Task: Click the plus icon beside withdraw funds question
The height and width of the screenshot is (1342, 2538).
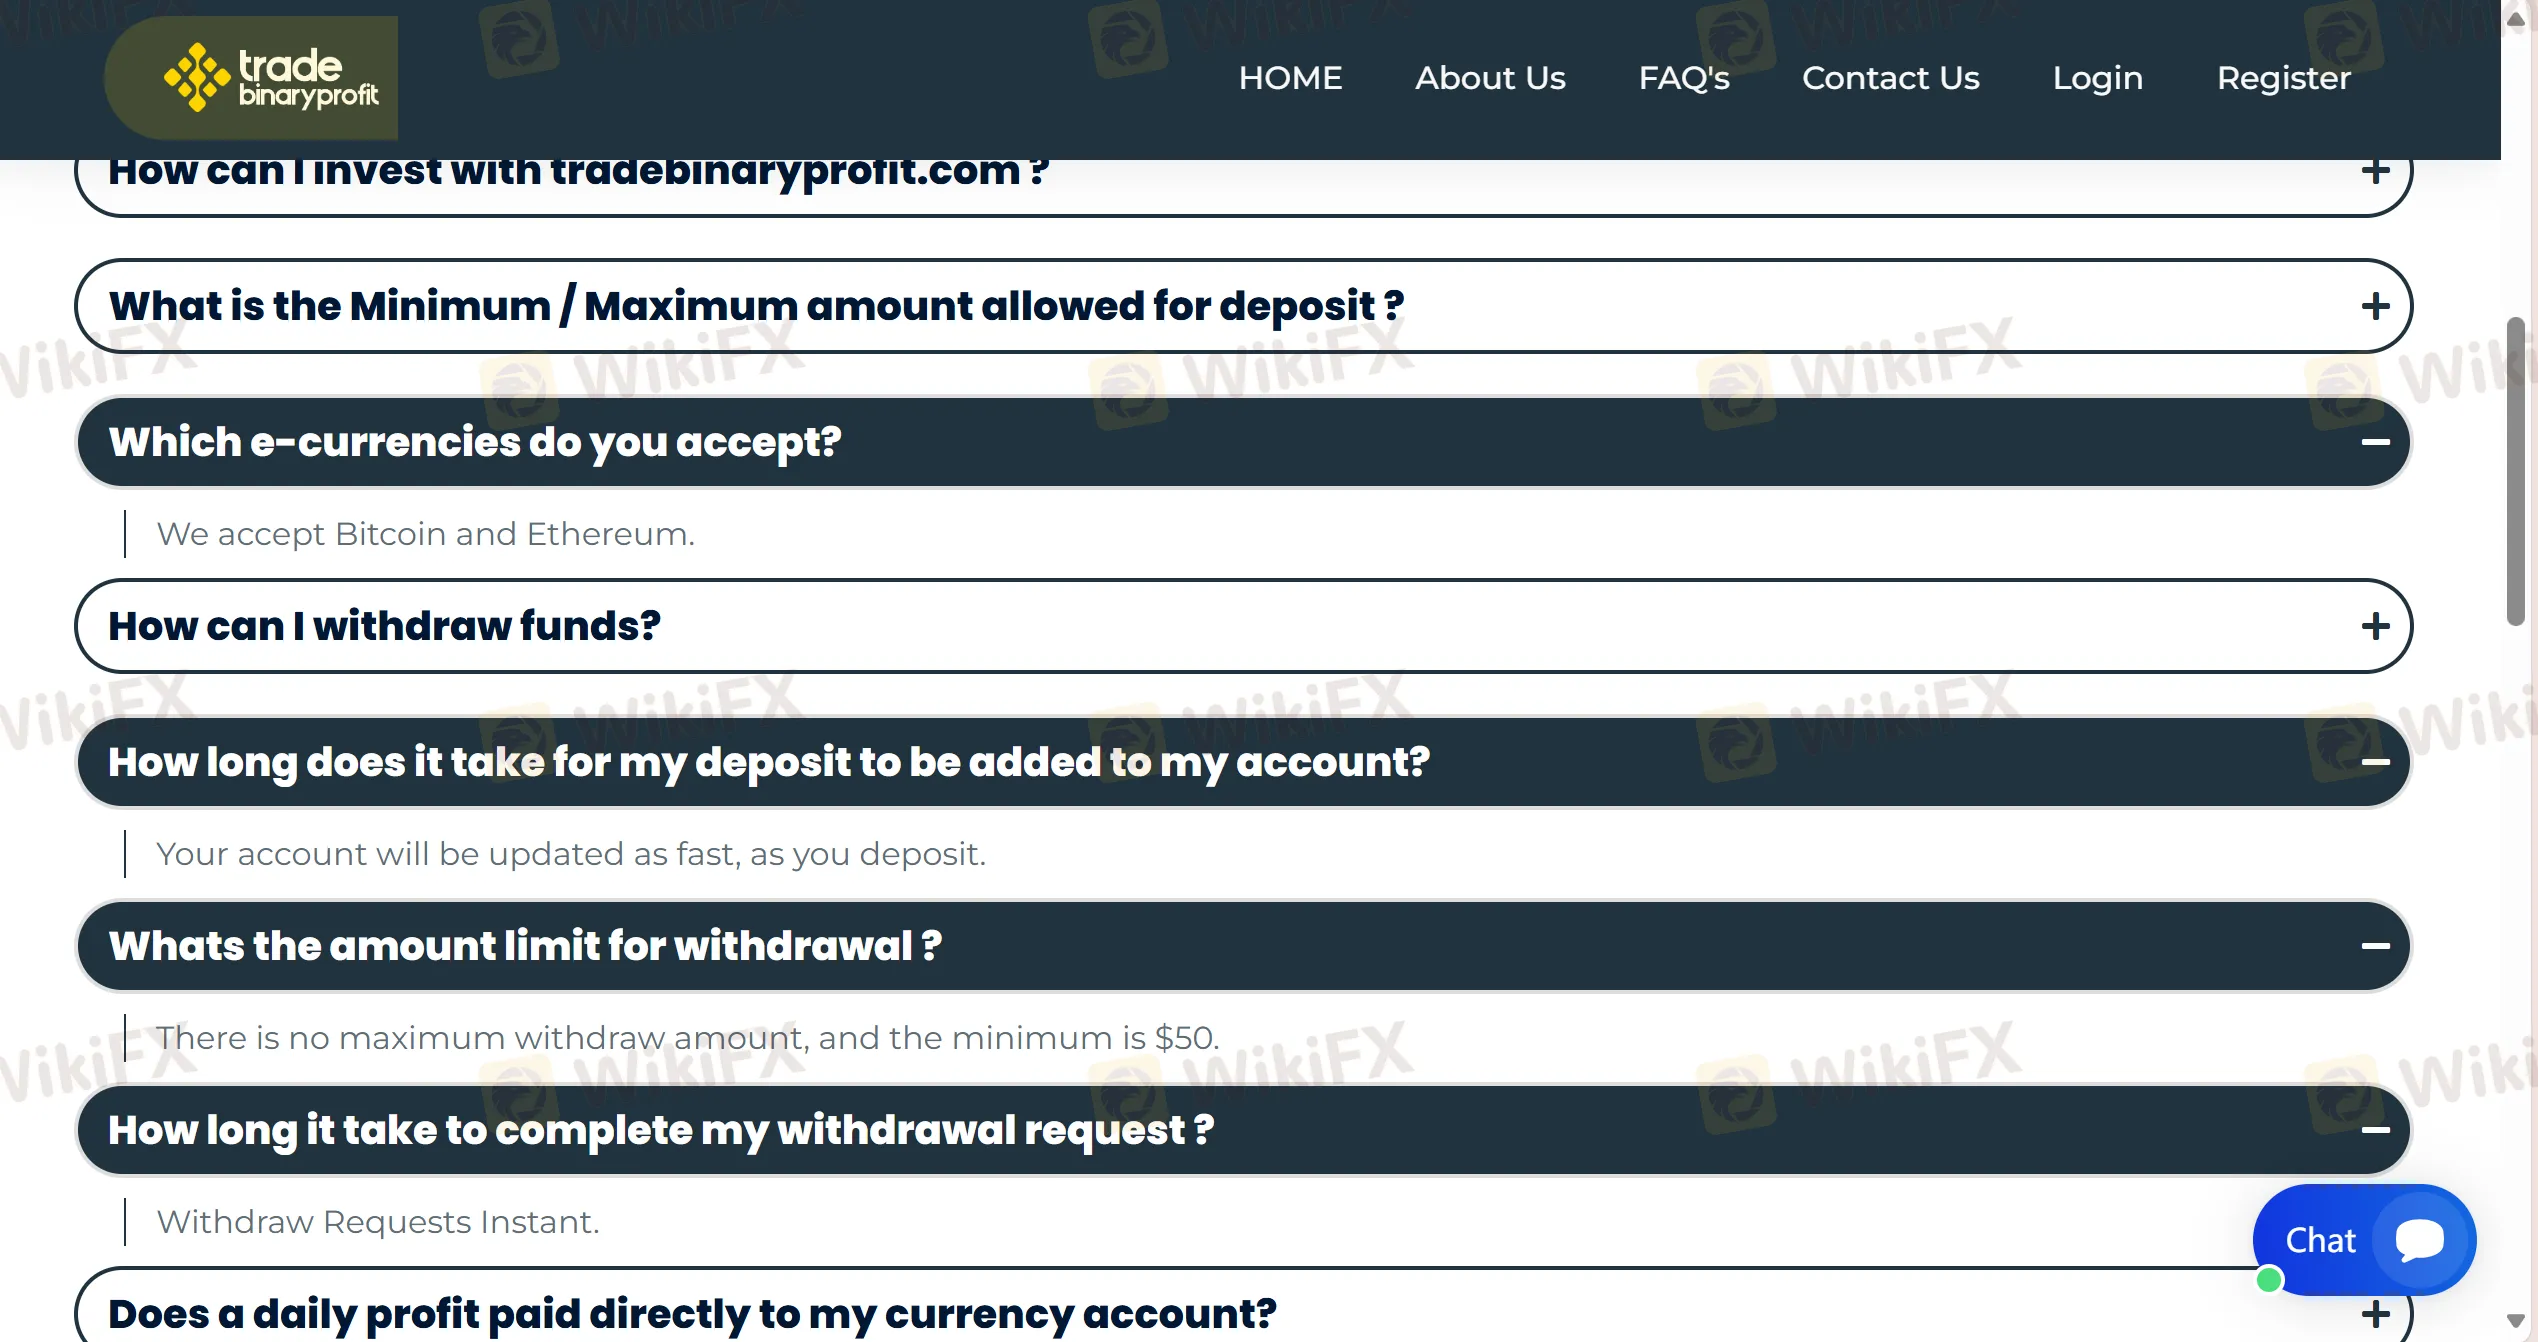Action: 2375,626
